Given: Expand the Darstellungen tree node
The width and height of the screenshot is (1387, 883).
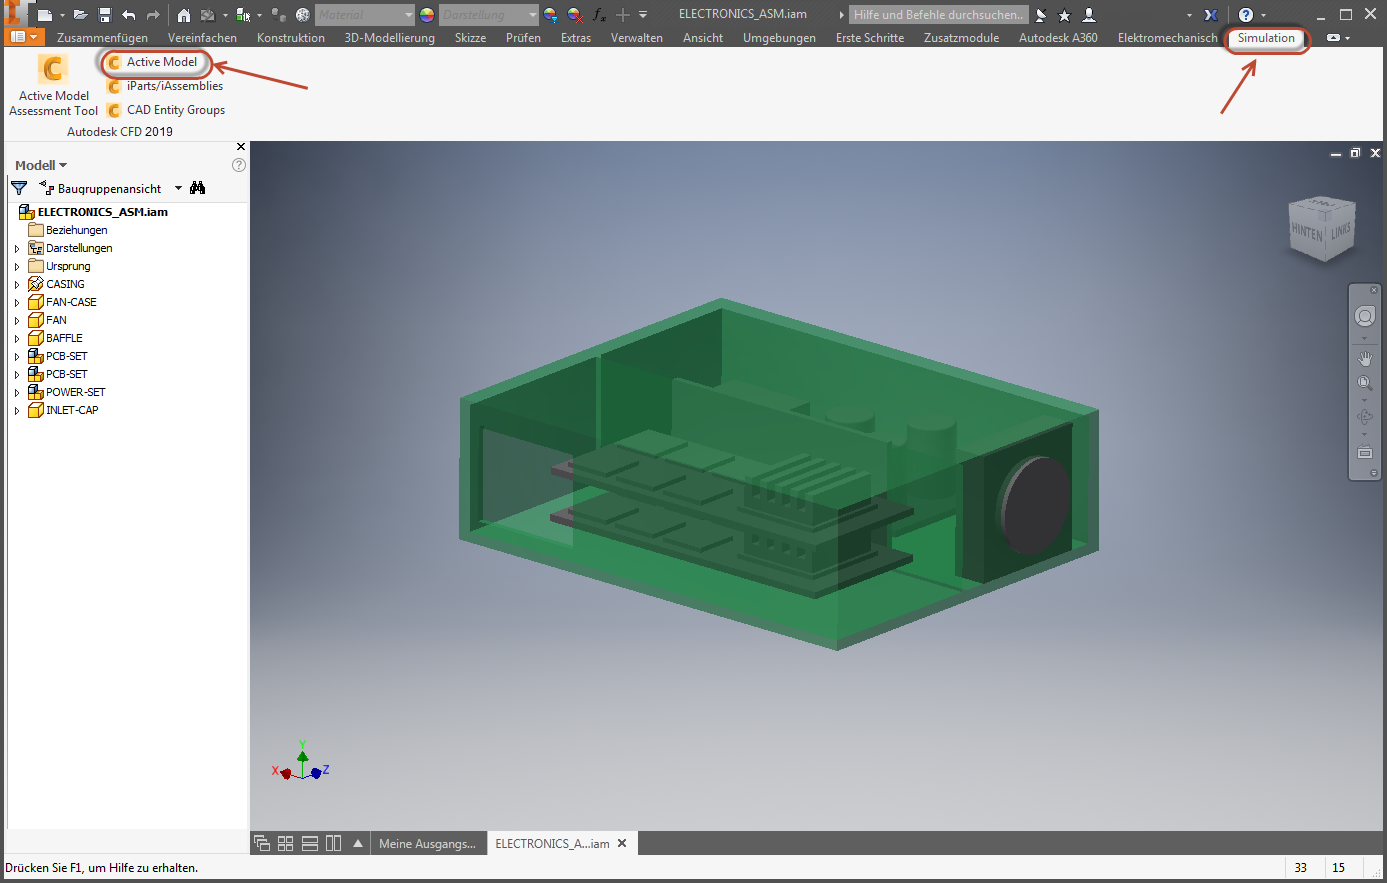Looking at the screenshot, I should [17, 248].
